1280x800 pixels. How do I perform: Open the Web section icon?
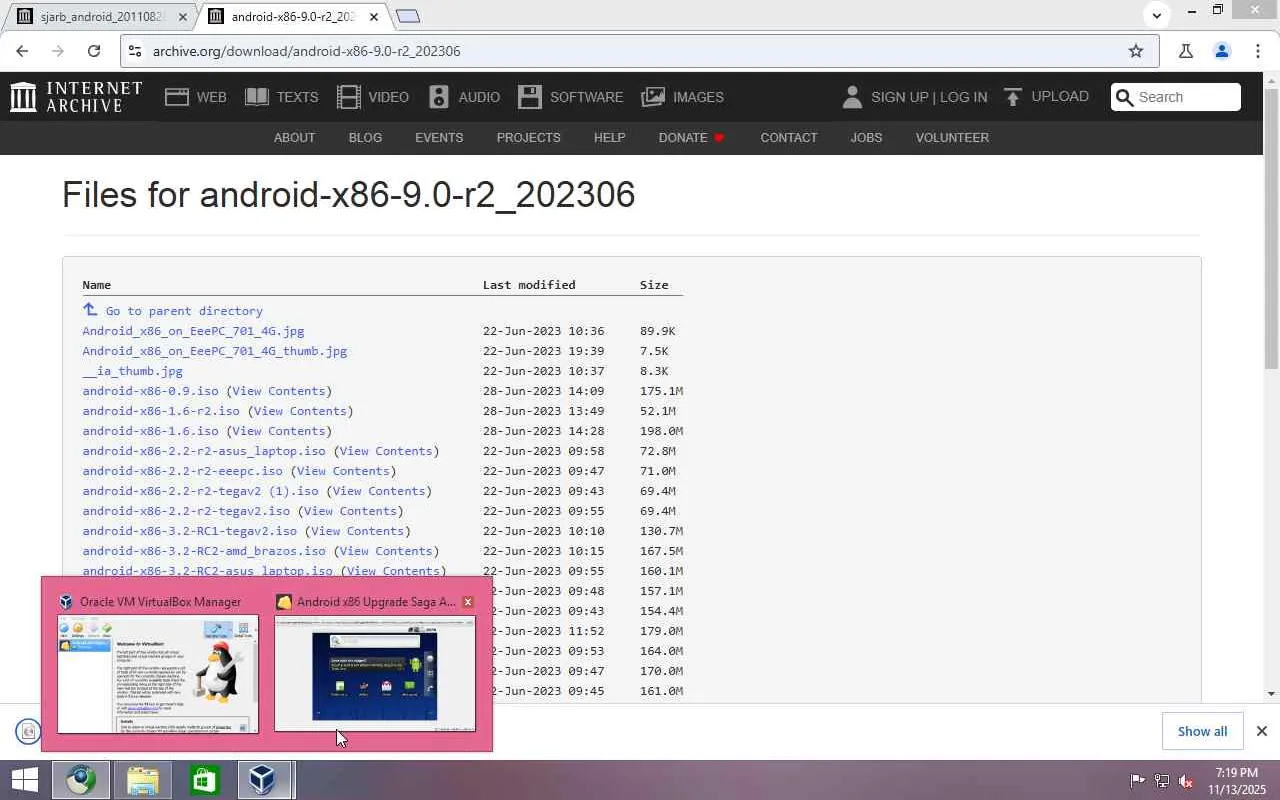click(177, 97)
